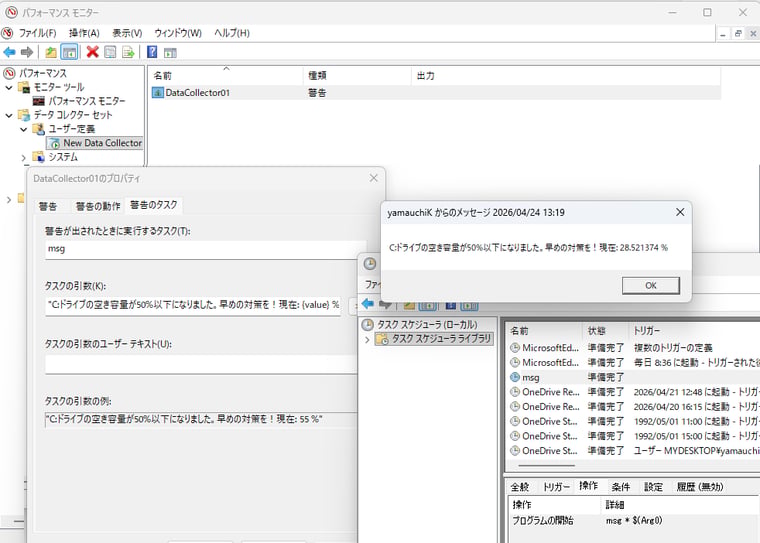Open the 履歴 (無効) tab

(700, 487)
